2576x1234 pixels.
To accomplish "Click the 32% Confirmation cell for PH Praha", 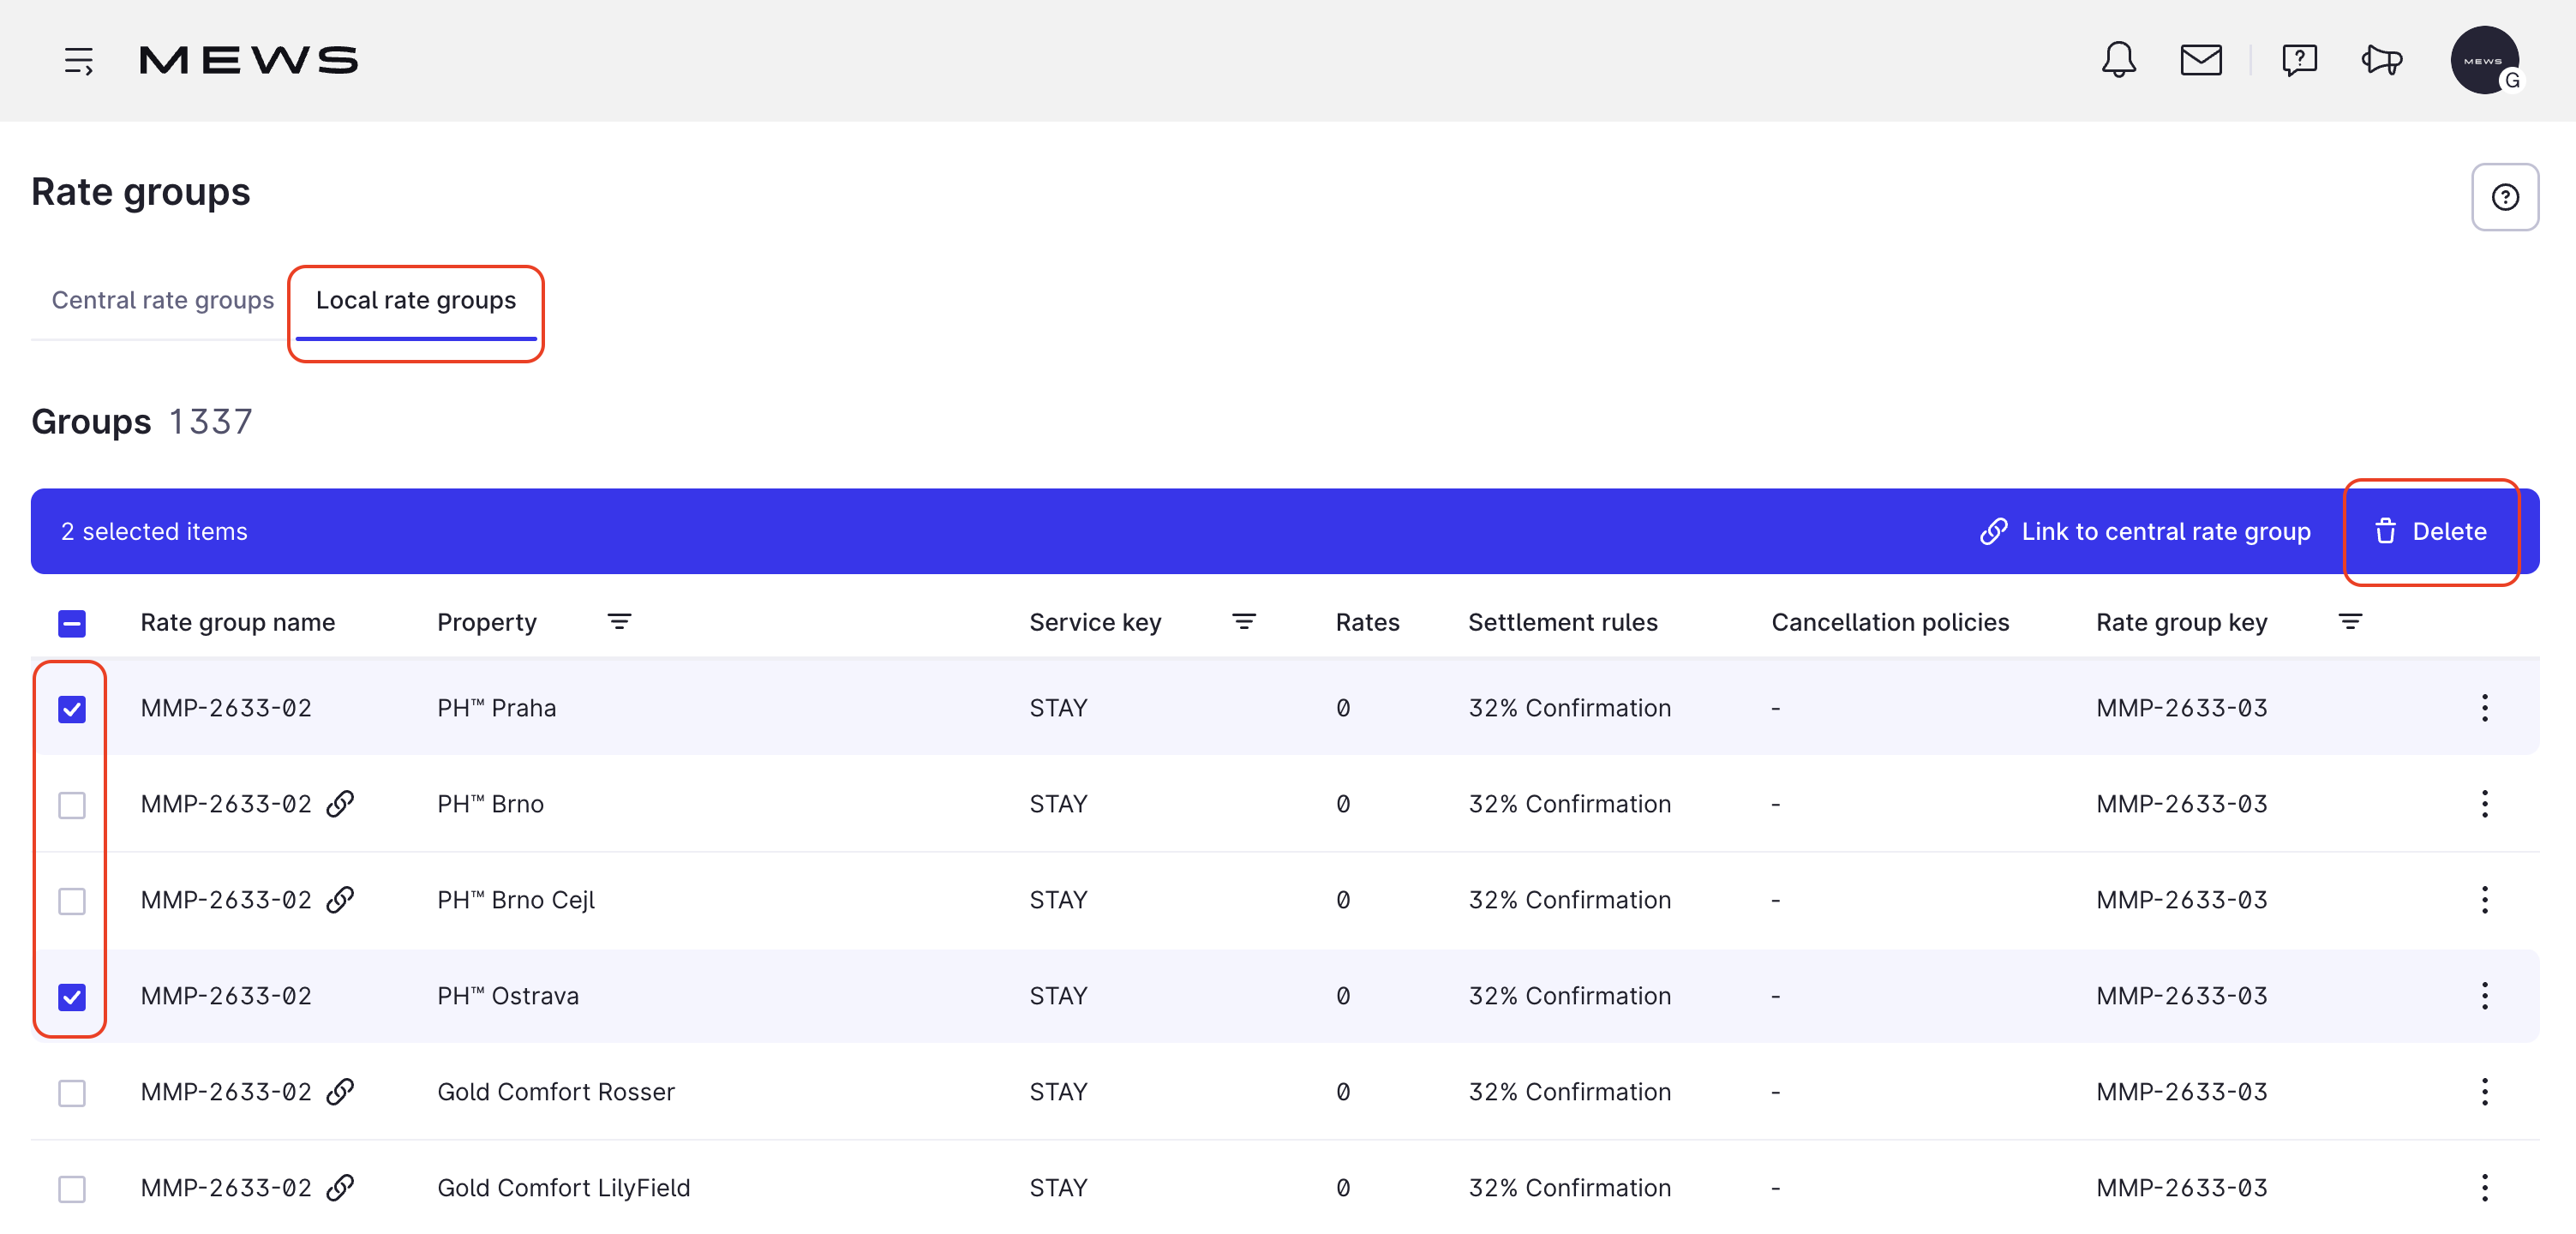I will 1570,708.
